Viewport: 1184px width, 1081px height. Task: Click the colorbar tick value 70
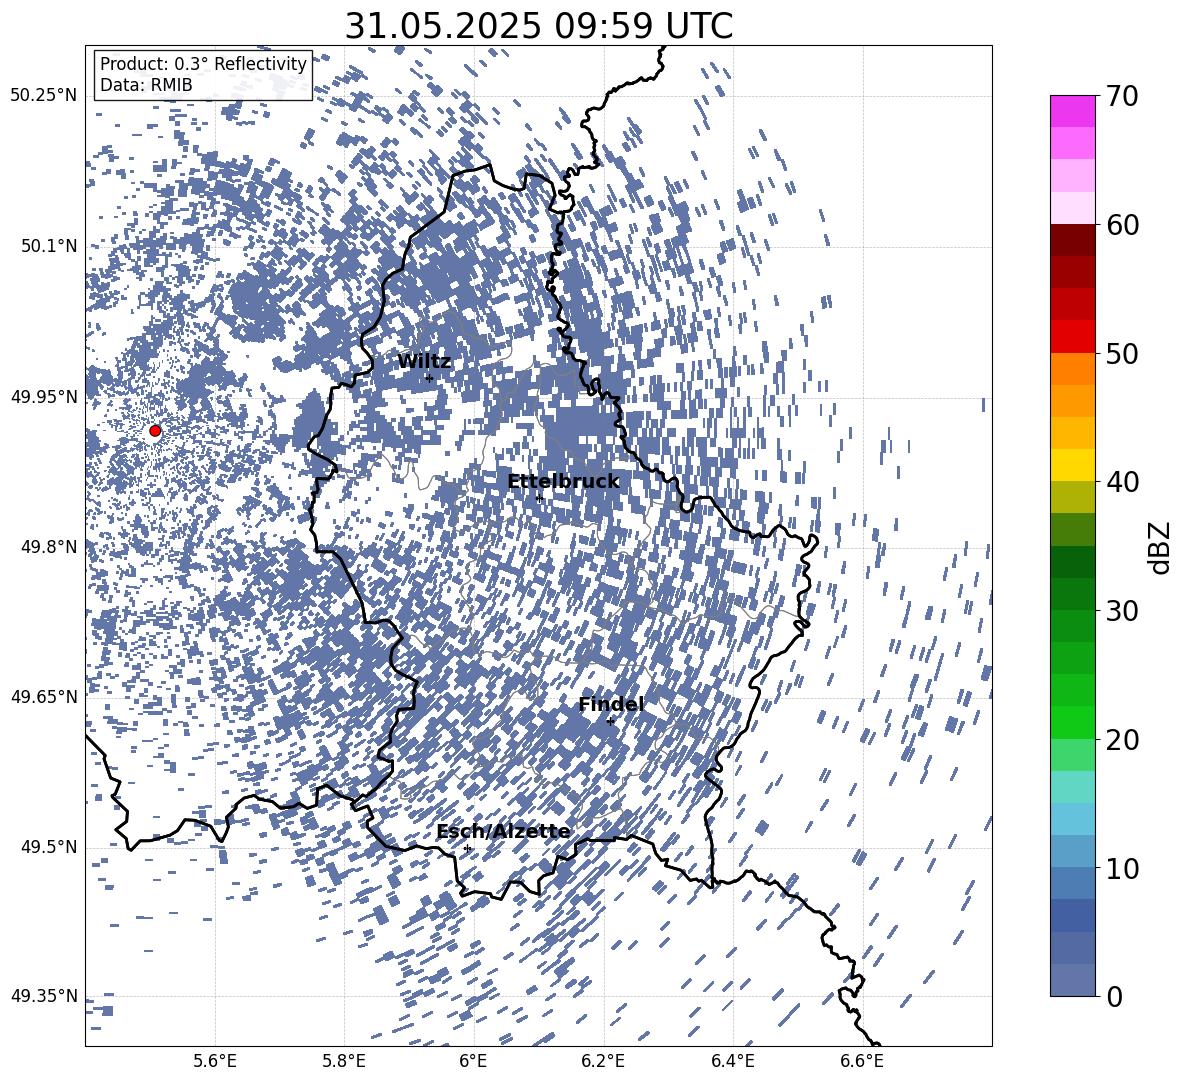click(x=1122, y=96)
